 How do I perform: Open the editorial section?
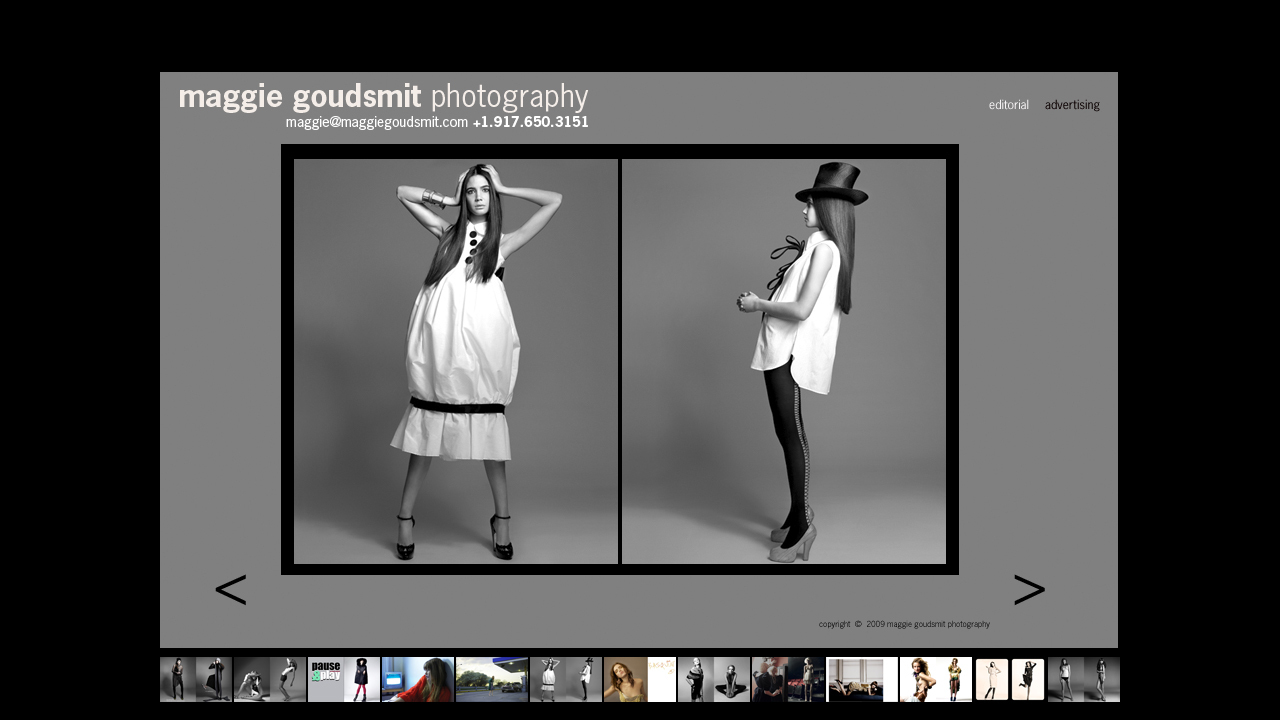(1008, 105)
